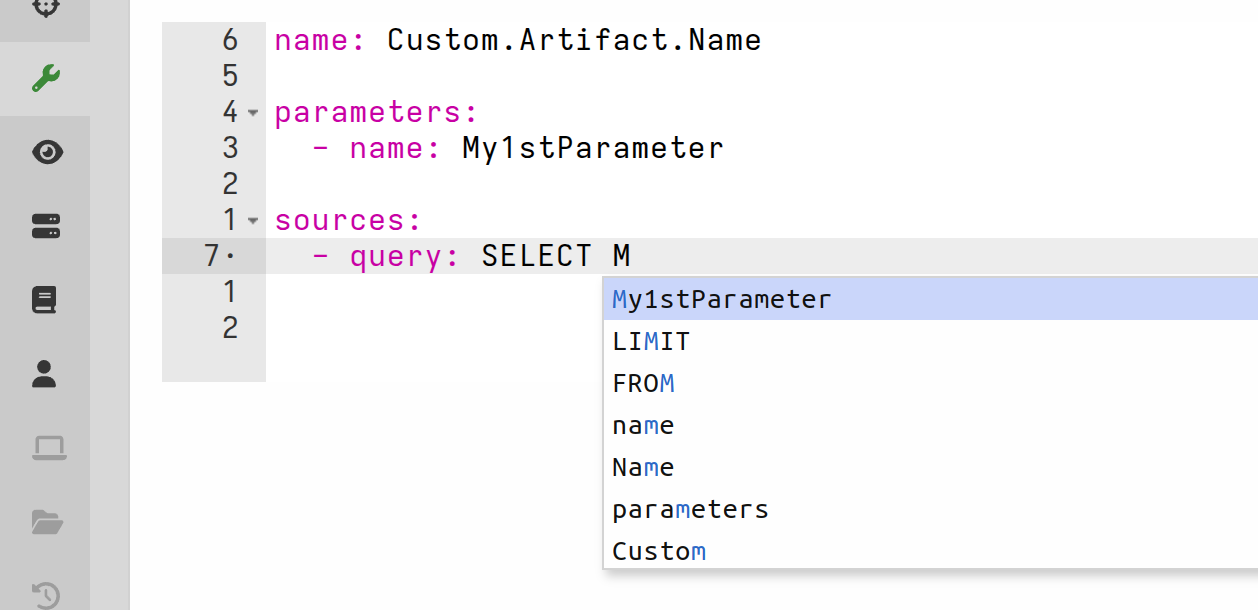The image size is (1258, 610).
Task: Open the database sources icon
Action: click(x=46, y=226)
